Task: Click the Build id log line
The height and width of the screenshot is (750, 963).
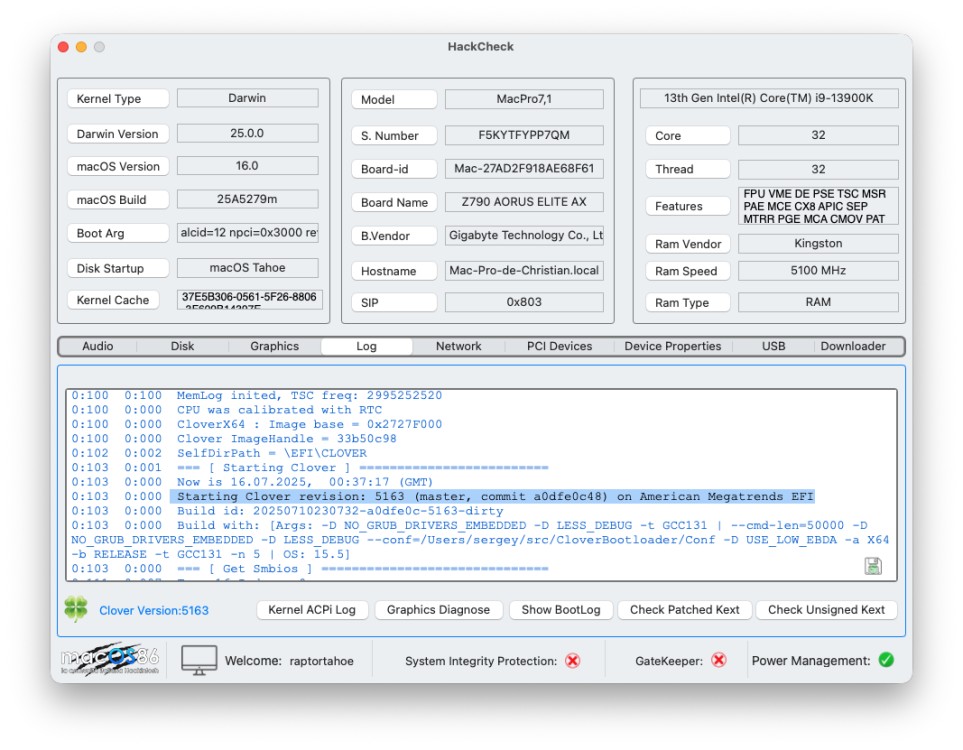Action: pyautogui.click(x=340, y=511)
